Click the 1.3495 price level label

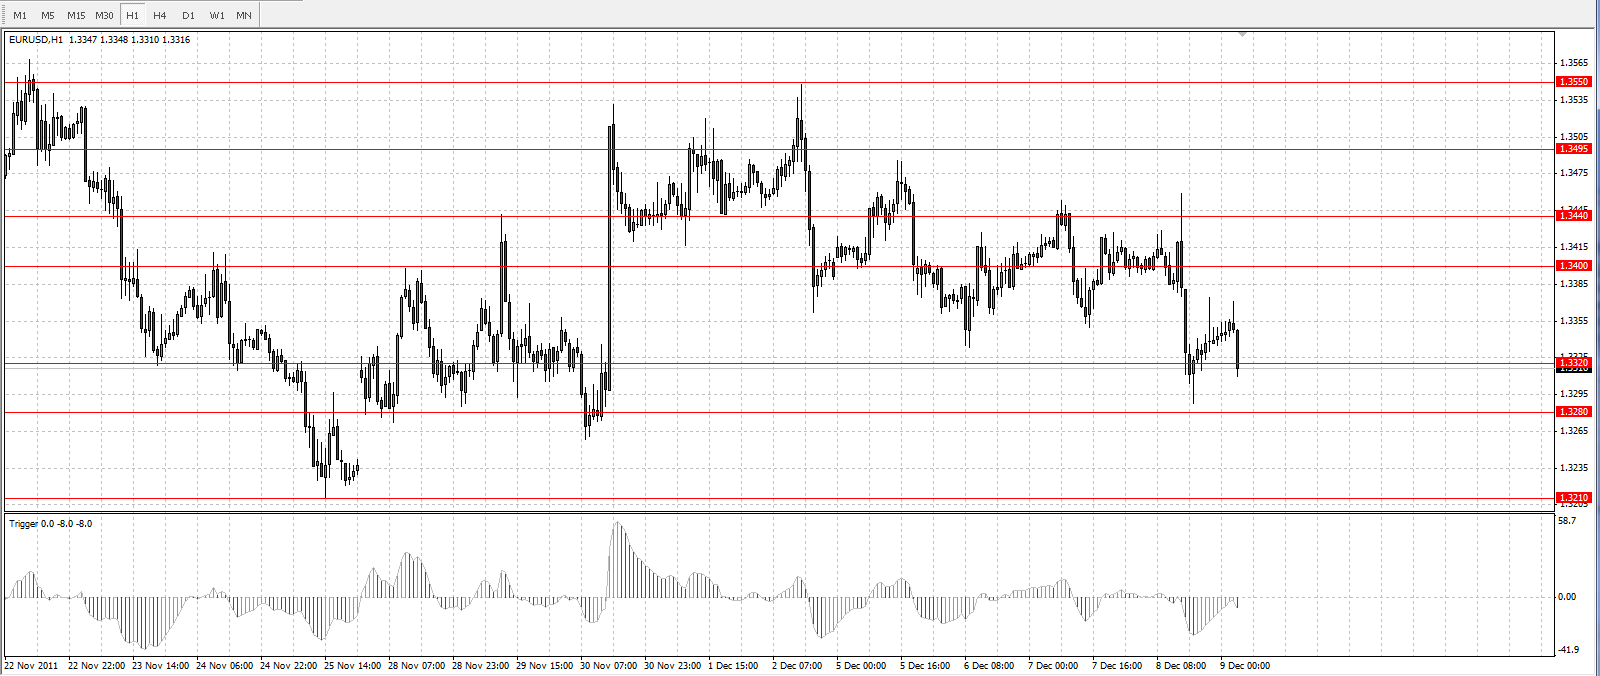[x=1574, y=149]
